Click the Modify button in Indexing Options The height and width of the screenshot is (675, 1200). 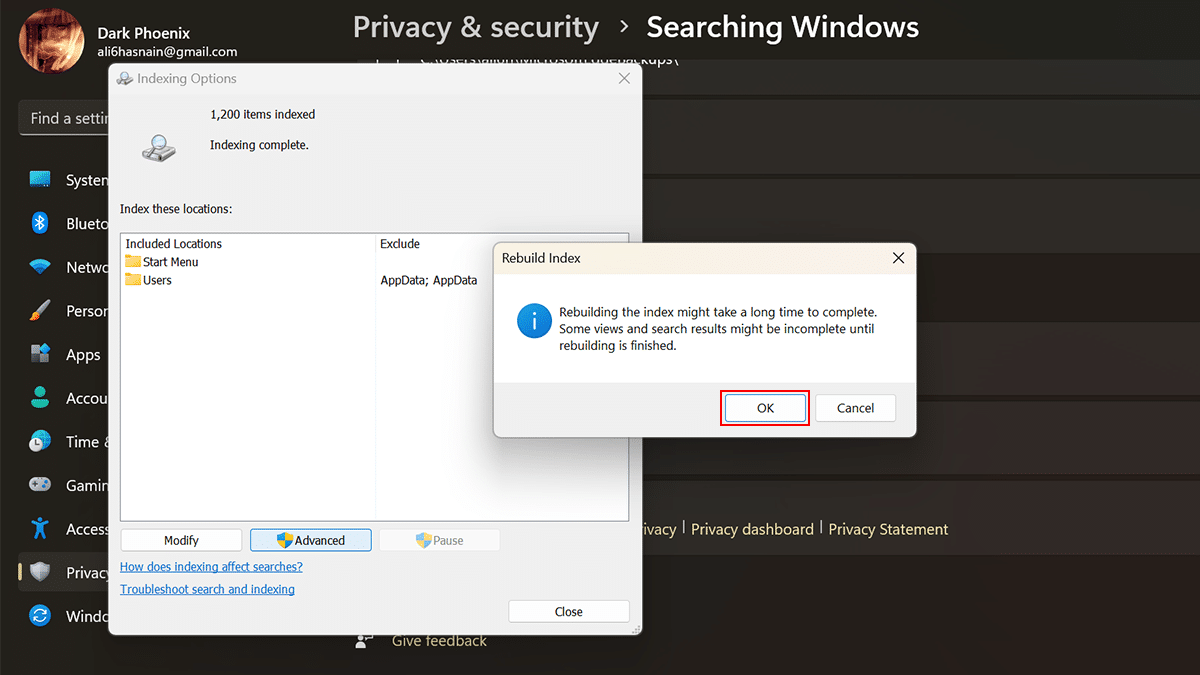point(181,540)
